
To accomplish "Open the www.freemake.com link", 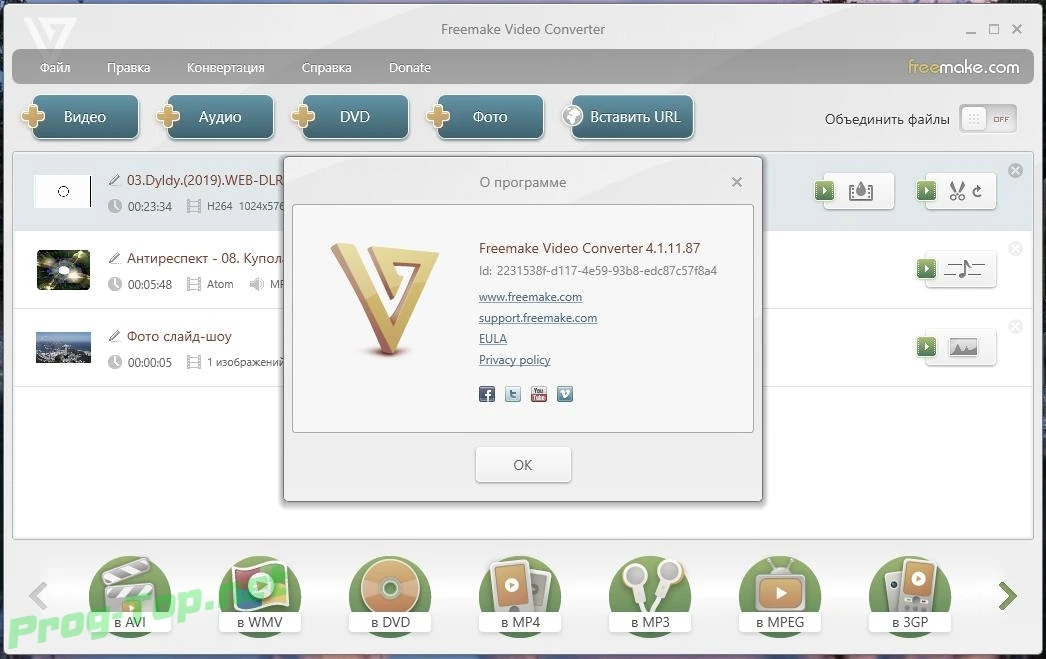I will [x=530, y=297].
